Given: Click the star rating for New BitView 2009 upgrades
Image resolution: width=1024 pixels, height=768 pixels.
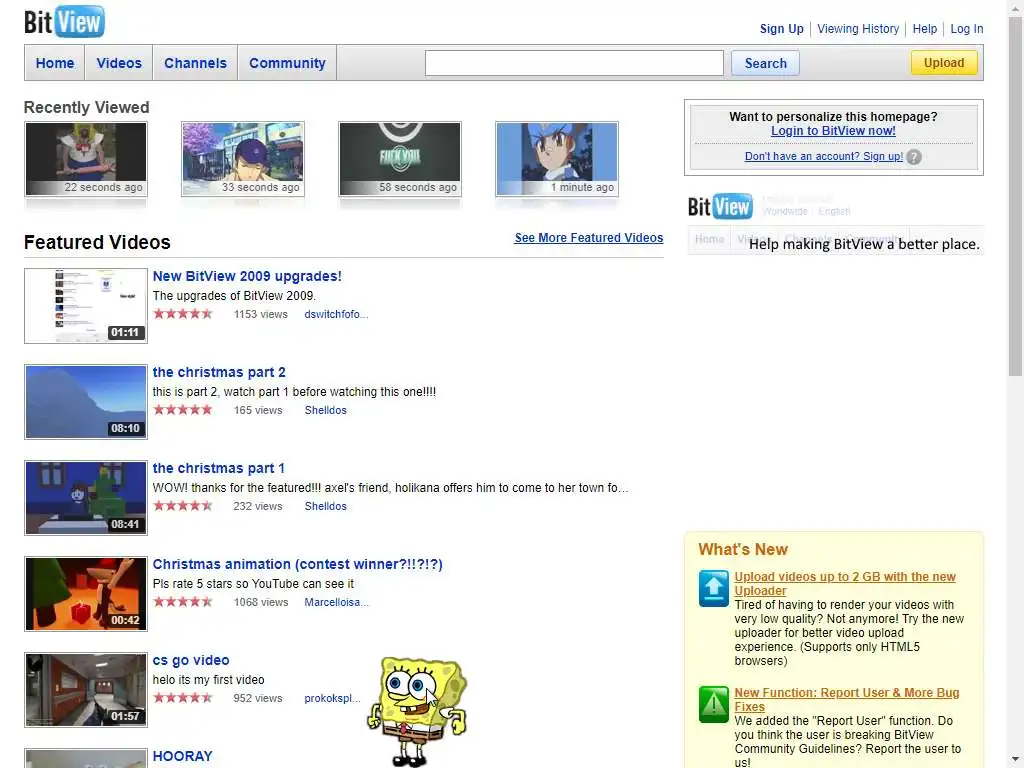Looking at the screenshot, I should [183, 314].
